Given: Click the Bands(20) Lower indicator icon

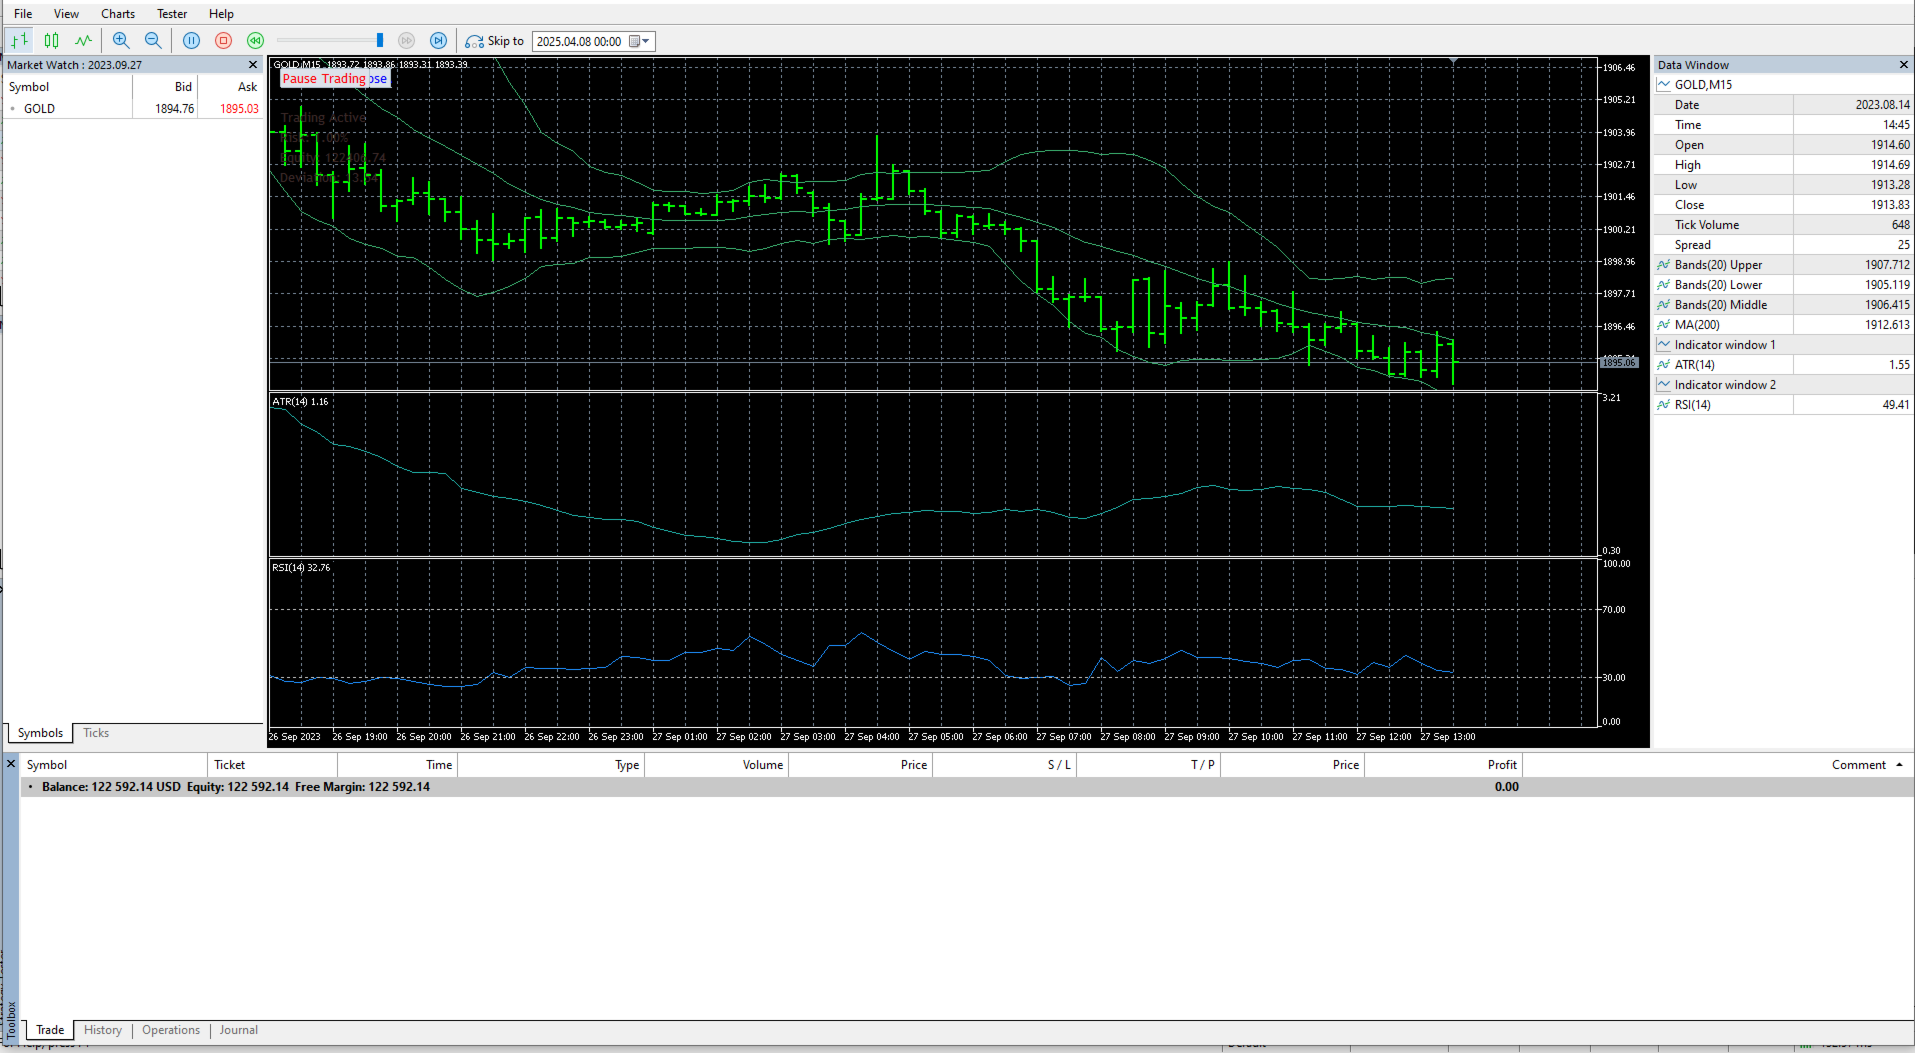Looking at the screenshot, I should [1664, 285].
